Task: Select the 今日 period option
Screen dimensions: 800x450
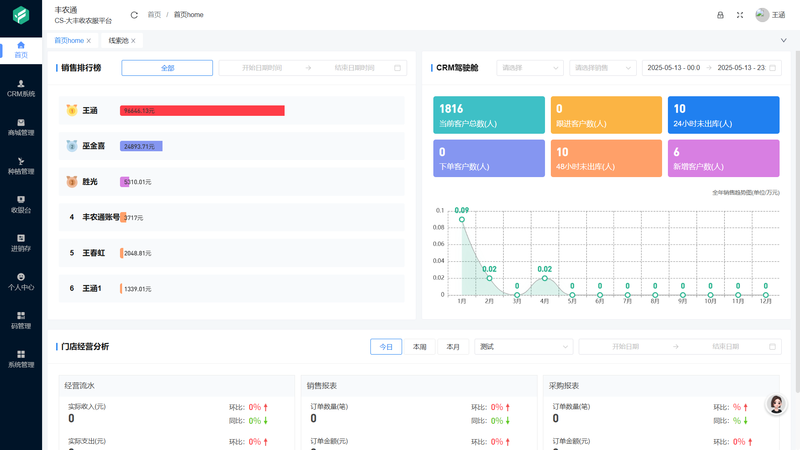Action: tap(386, 346)
